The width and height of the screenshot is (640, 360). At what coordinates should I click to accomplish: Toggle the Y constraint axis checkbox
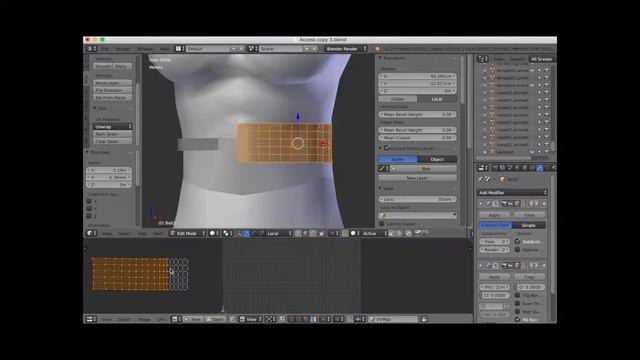(x=89, y=209)
